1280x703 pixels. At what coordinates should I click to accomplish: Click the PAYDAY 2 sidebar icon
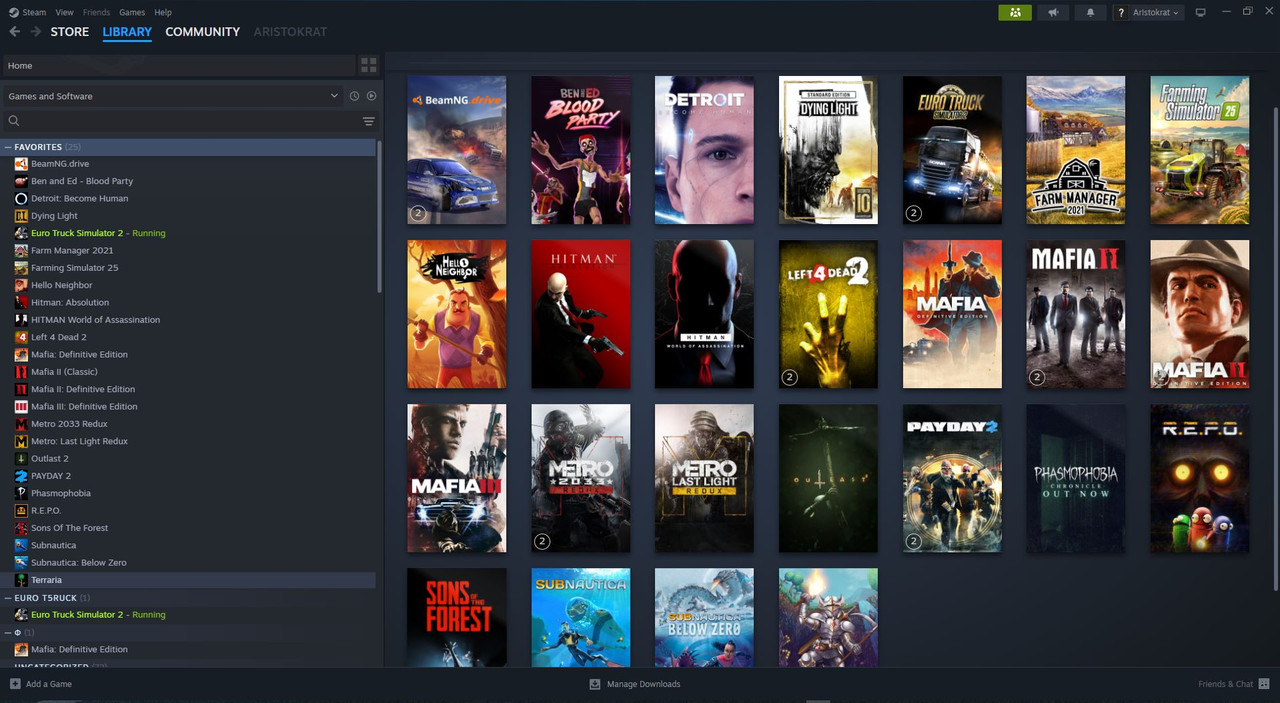(x=21, y=476)
